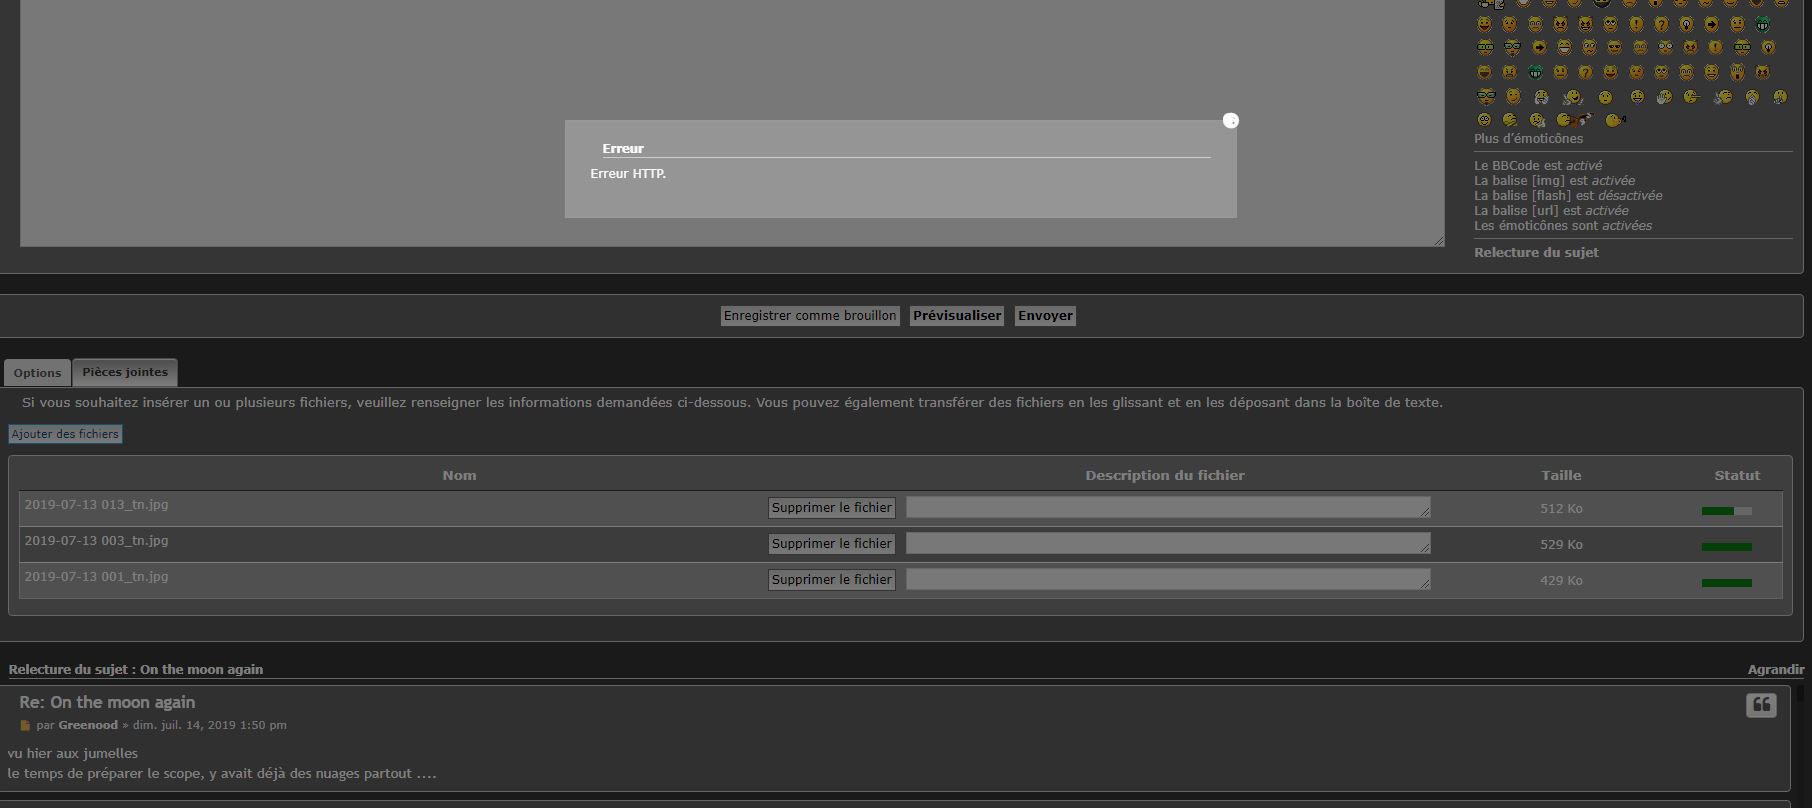Insert the horn-blowing emoticon
Image resolution: width=1812 pixels, height=808 pixels.
(1615, 120)
